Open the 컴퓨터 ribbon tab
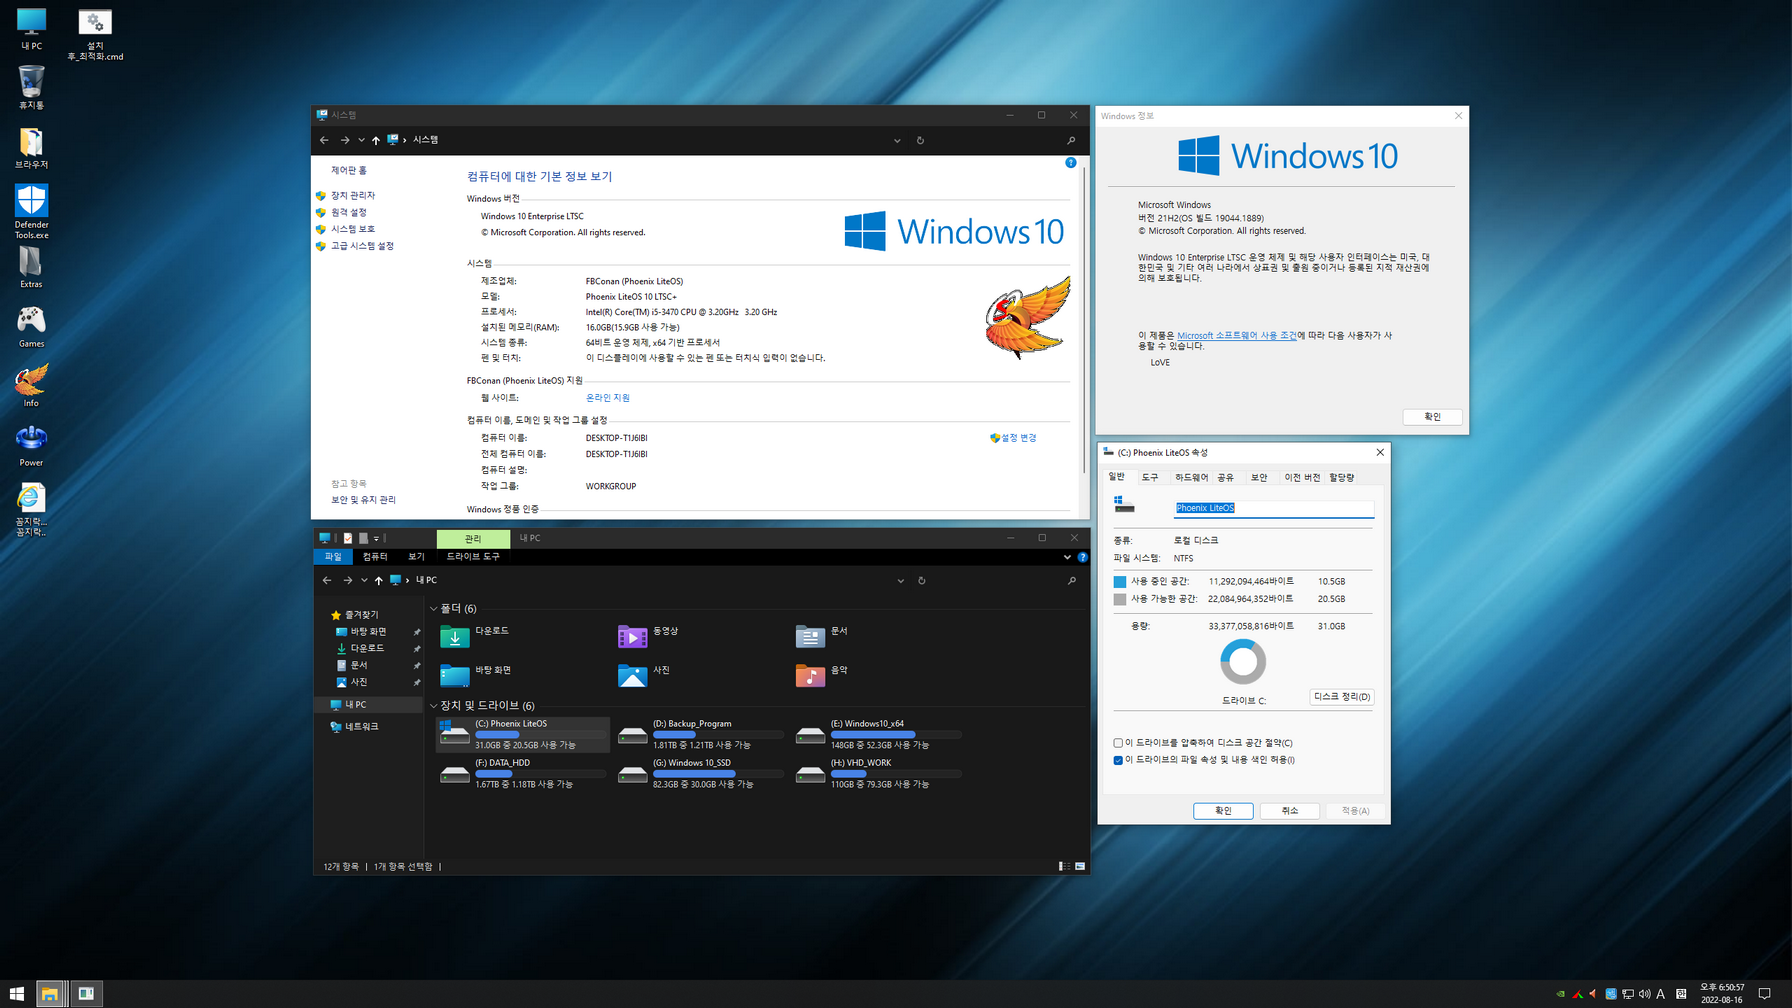Image resolution: width=1792 pixels, height=1008 pixels. pos(375,557)
